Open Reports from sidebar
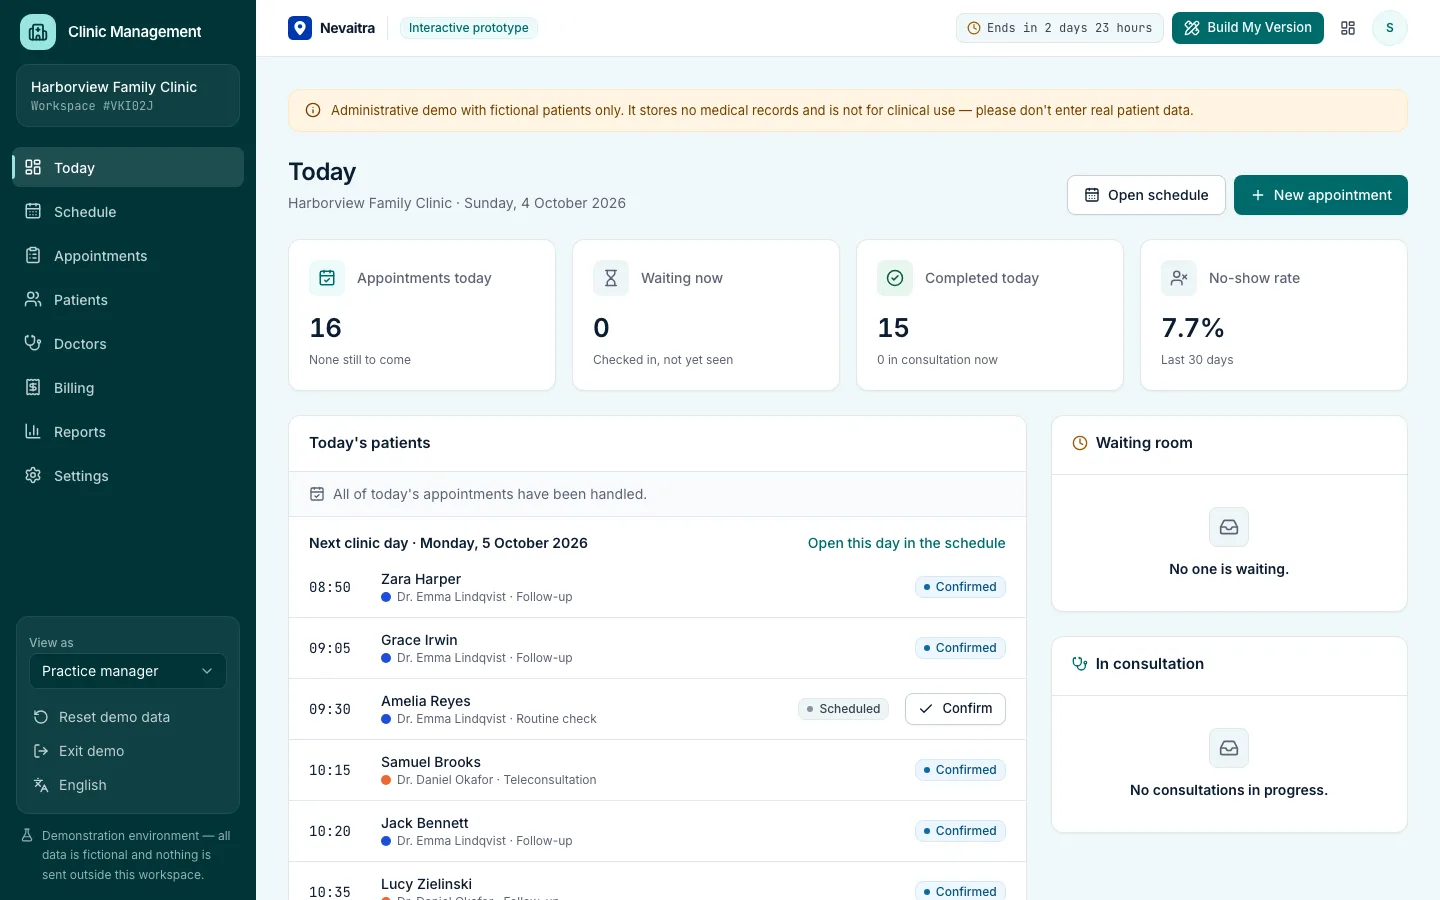The width and height of the screenshot is (1440, 900). [x=128, y=431]
